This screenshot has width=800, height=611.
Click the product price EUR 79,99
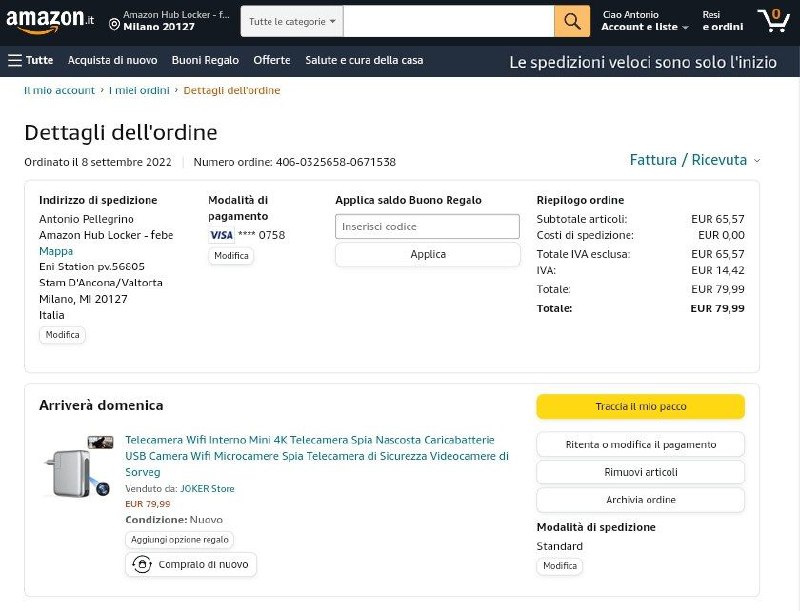pos(147,504)
